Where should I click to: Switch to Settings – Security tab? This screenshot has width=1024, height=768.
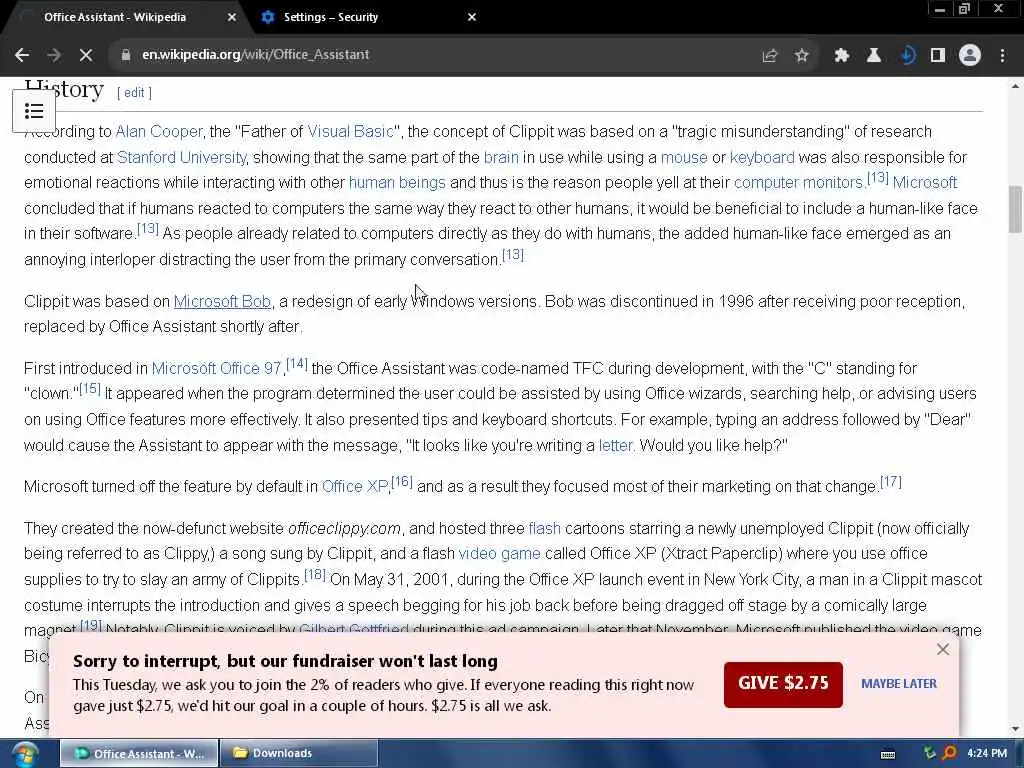point(330,17)
